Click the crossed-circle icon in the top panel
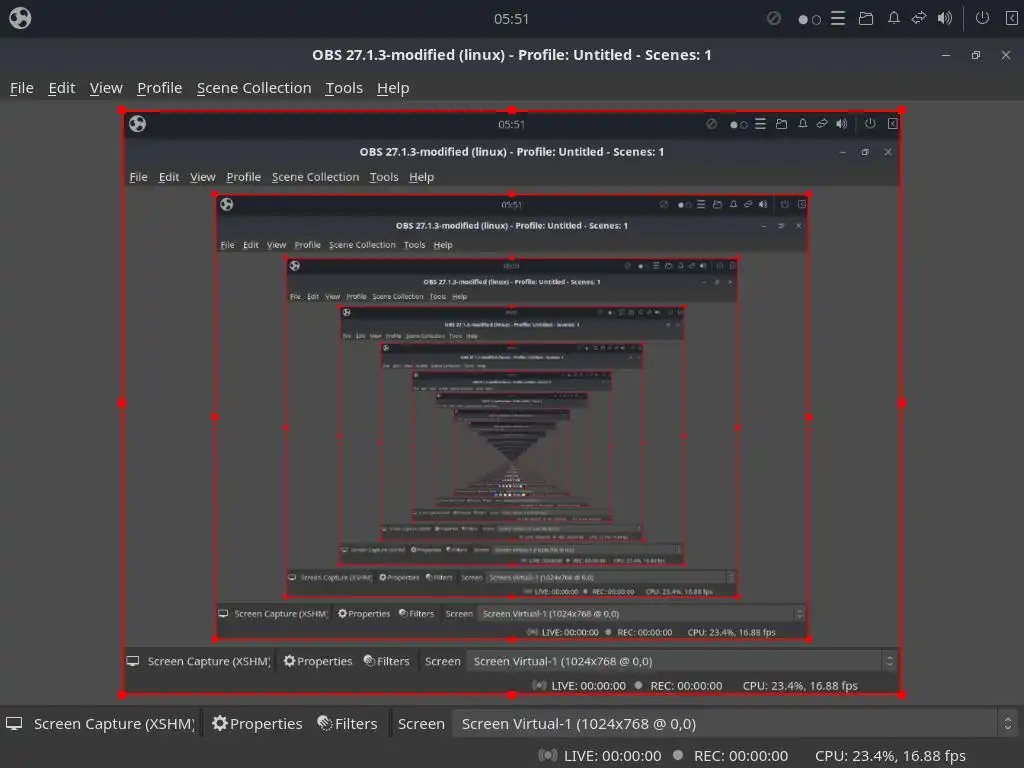The width and height of the screenshot is (1024, 768). click(x=774, y=18)
